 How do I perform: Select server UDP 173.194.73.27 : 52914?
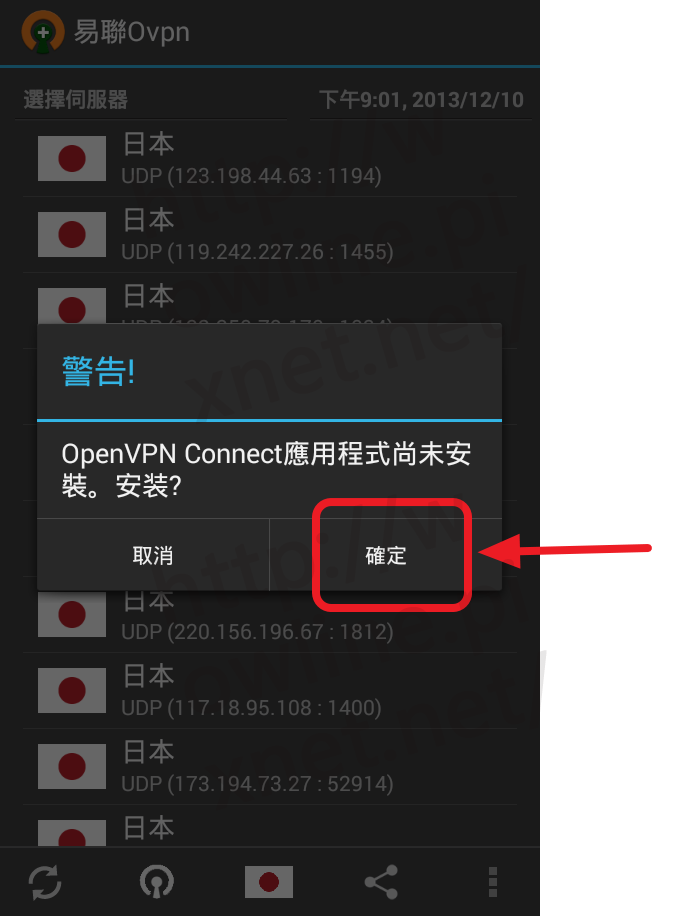[270, 766]
